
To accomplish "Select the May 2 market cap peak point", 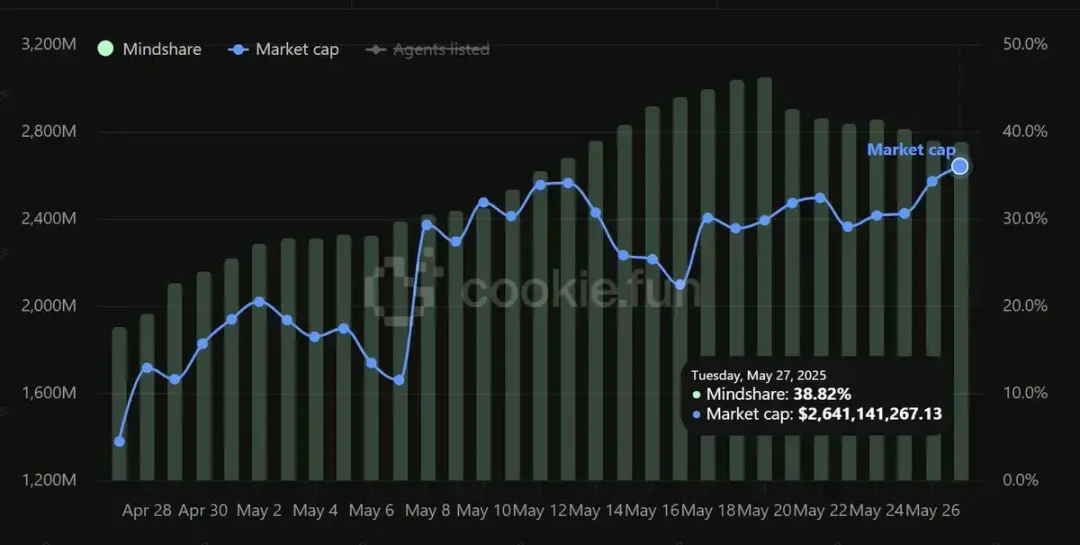I will [259, 302].
